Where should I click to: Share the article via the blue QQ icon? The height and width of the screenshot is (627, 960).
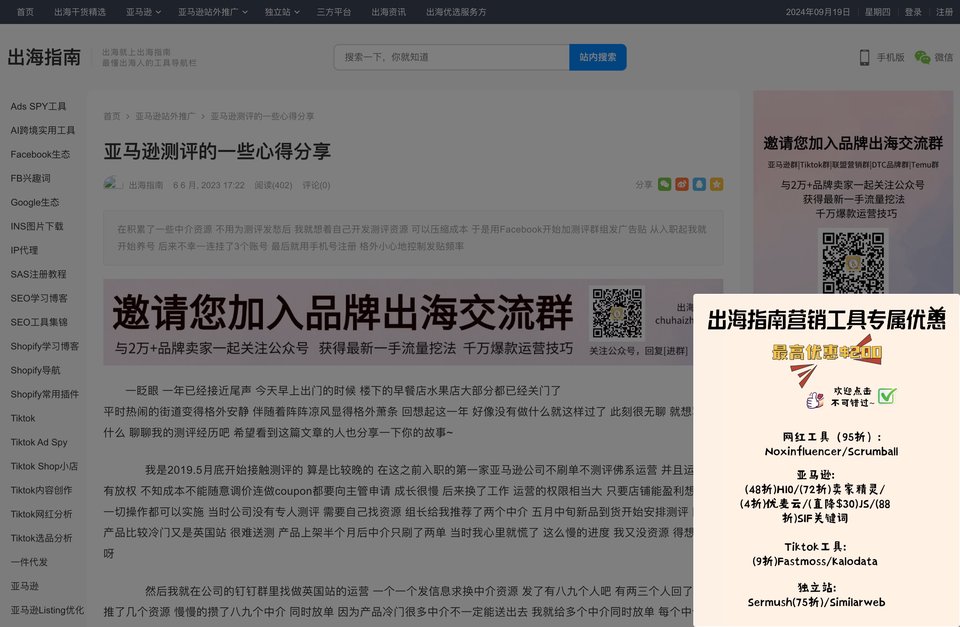(699, 184)
